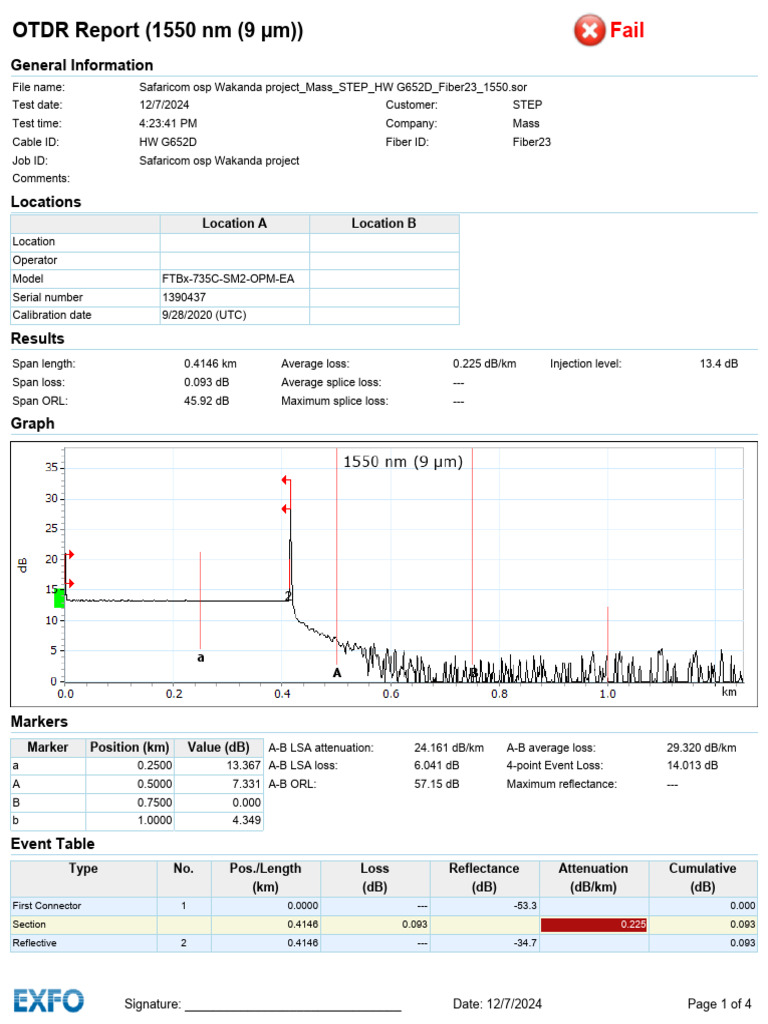Click the Type header in Event Table
This screenshot has width=768, height=1024.
(x=84, y=877)
